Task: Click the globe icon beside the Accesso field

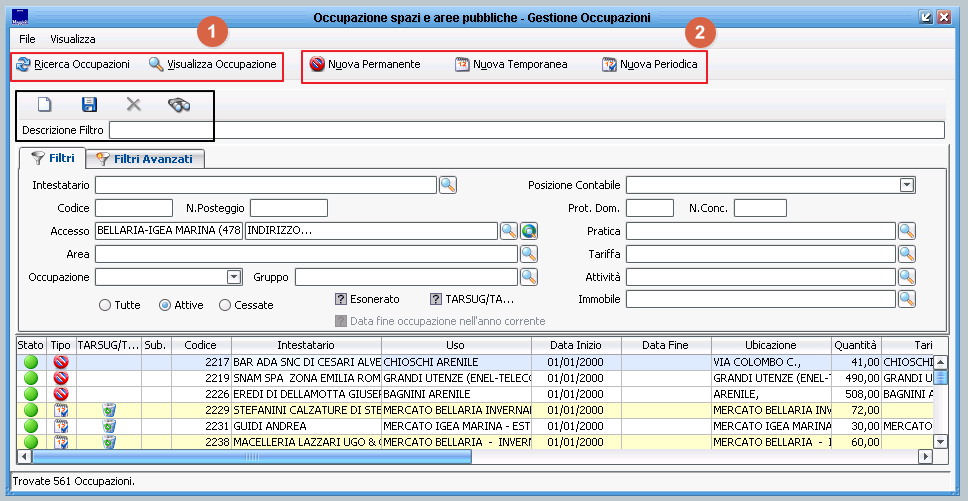Action: (529, 231)
